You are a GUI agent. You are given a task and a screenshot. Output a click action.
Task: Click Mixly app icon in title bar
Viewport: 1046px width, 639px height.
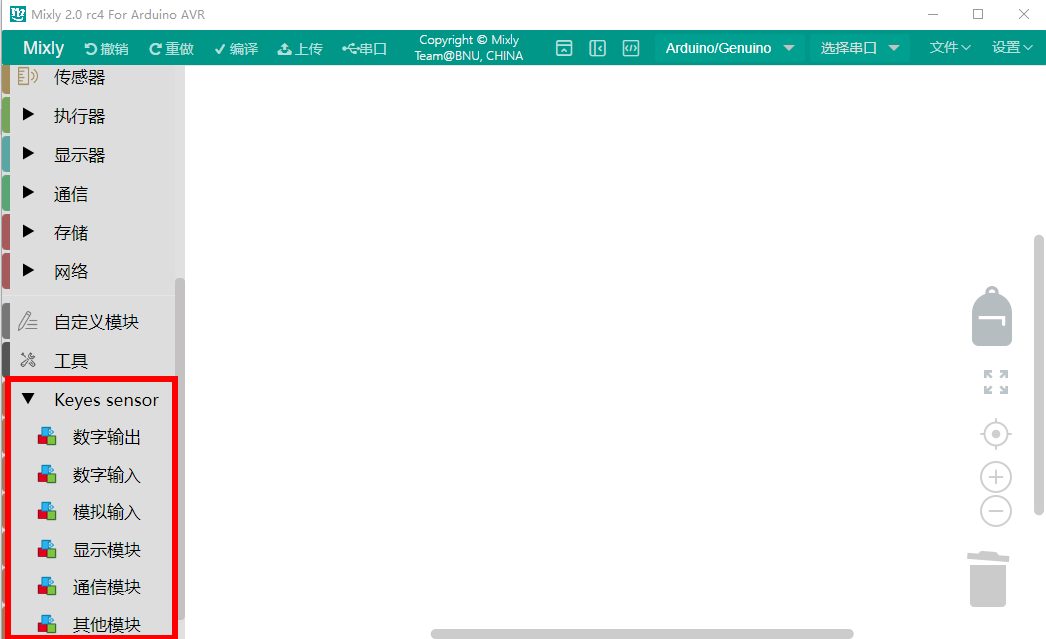tap(18, 14)
